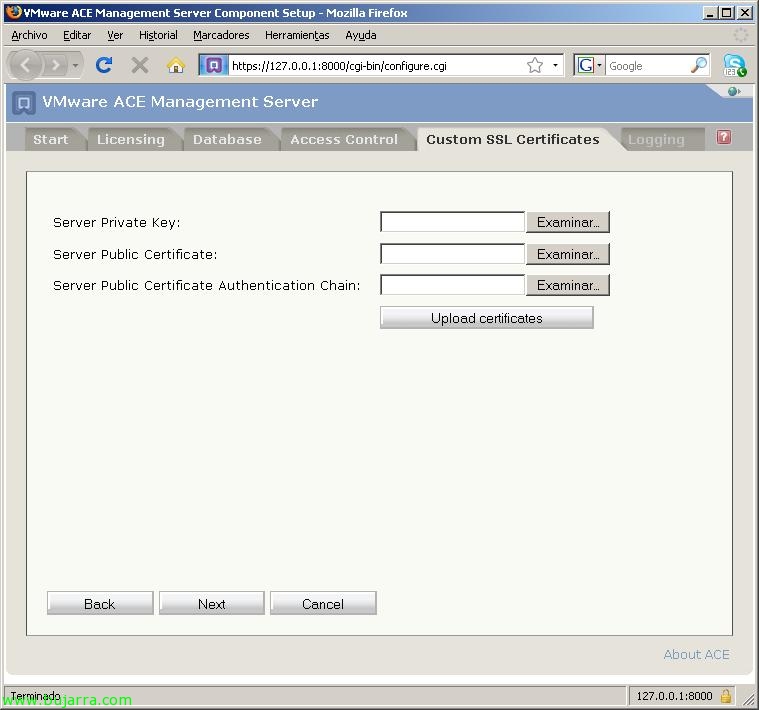This screenshot has height=710, width=759.
Task: Bookmark this page with the star icon
Action: (x=535, y=65)
